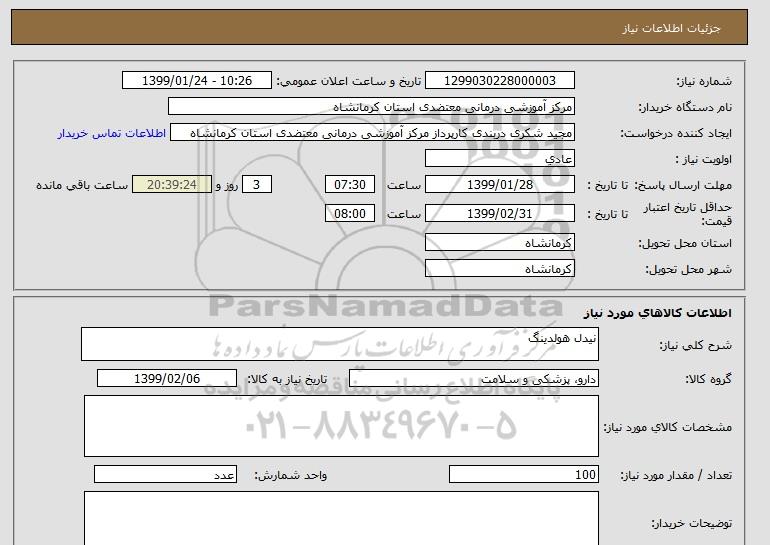
Task: Click the text روز و
Action: point(227,185)
